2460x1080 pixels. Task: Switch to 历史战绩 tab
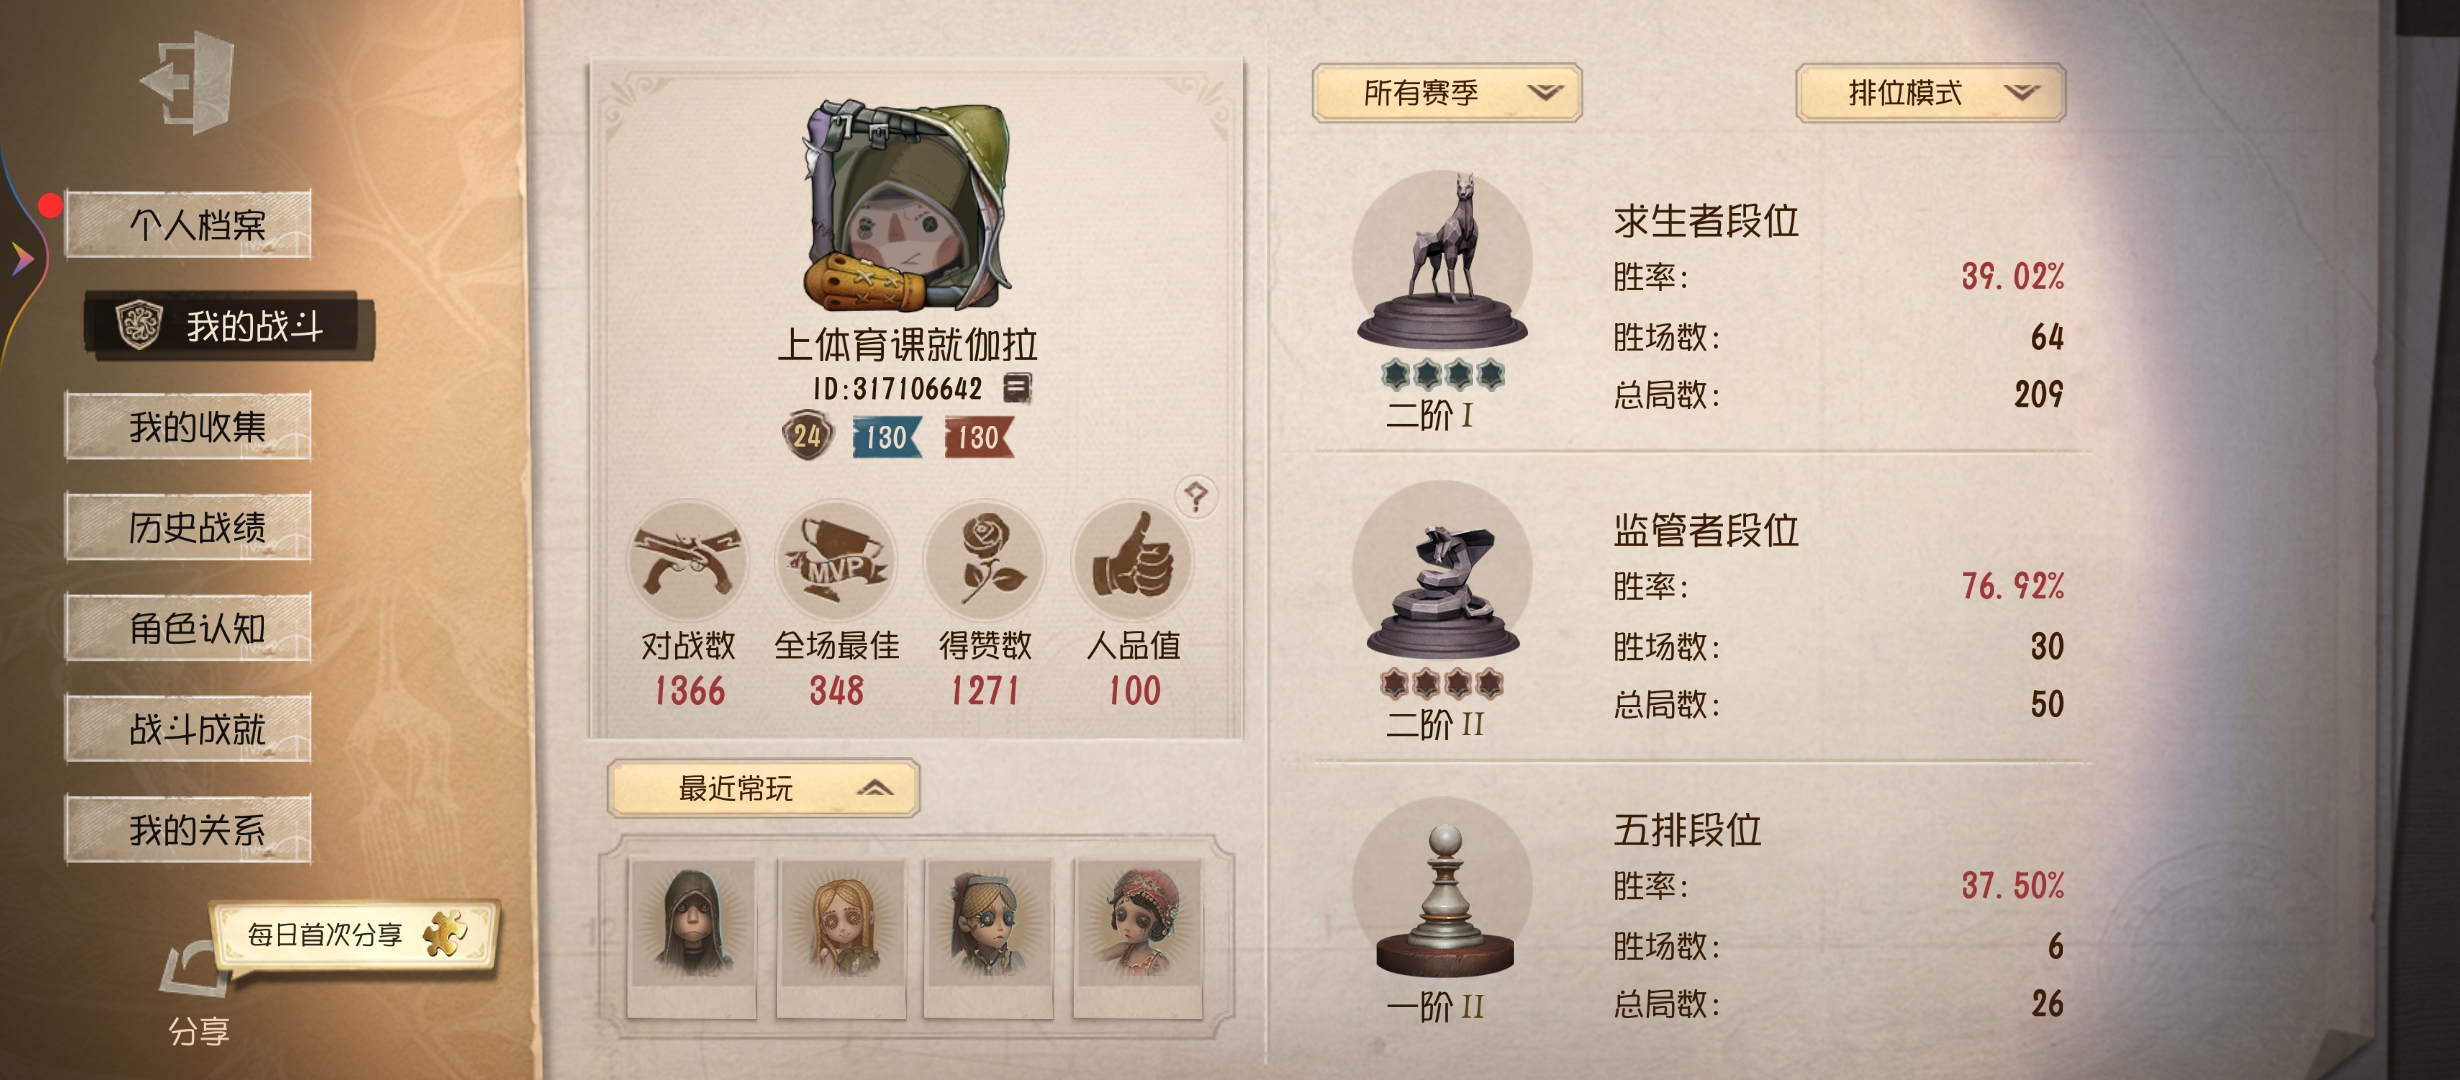pyautogui.click(x=188, y=527)
